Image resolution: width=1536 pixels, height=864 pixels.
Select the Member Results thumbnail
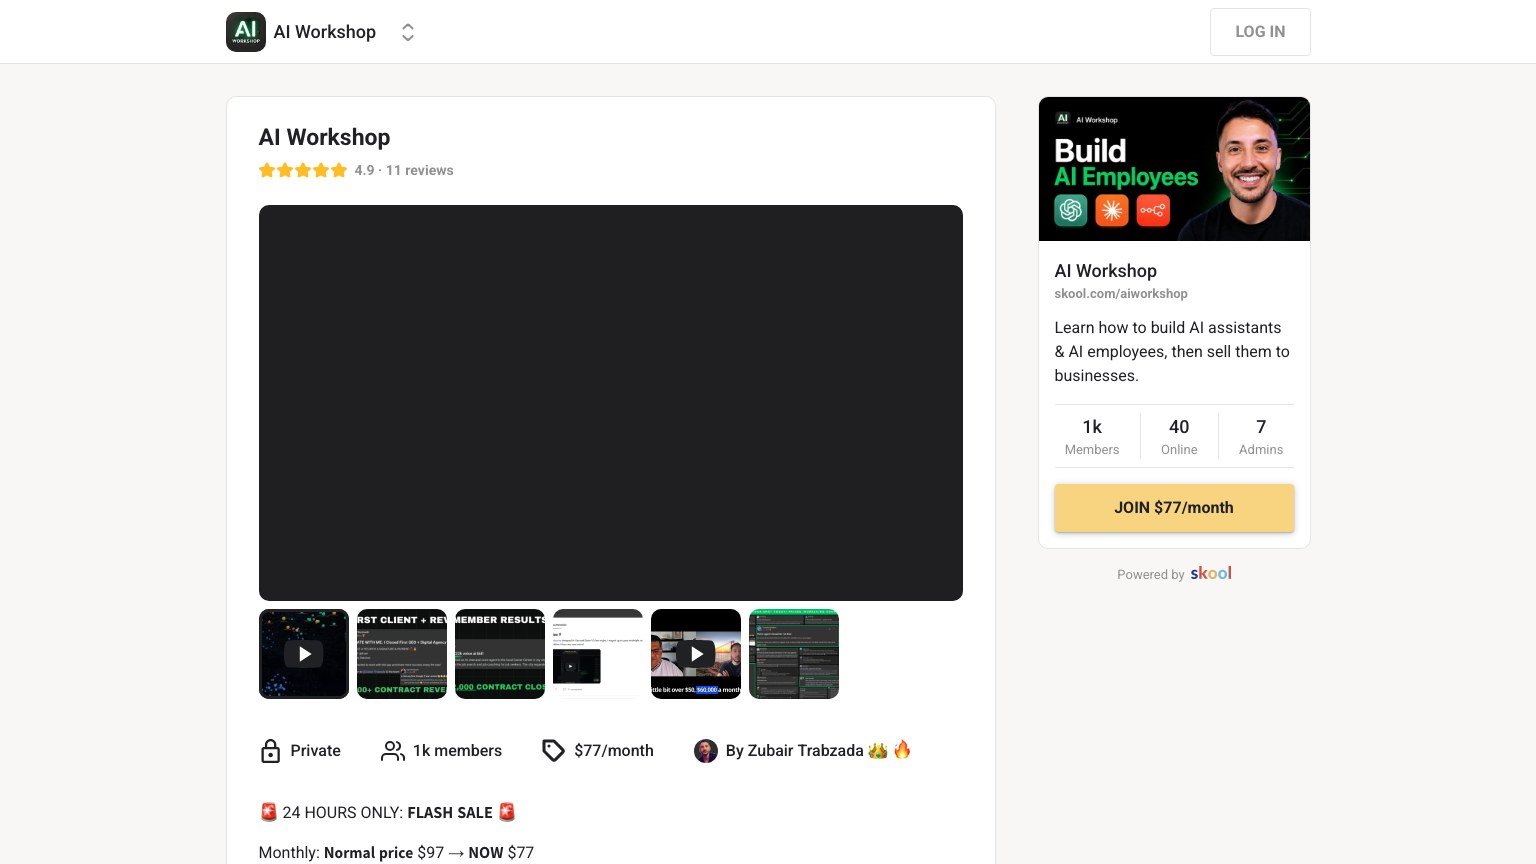coord(500,654)
